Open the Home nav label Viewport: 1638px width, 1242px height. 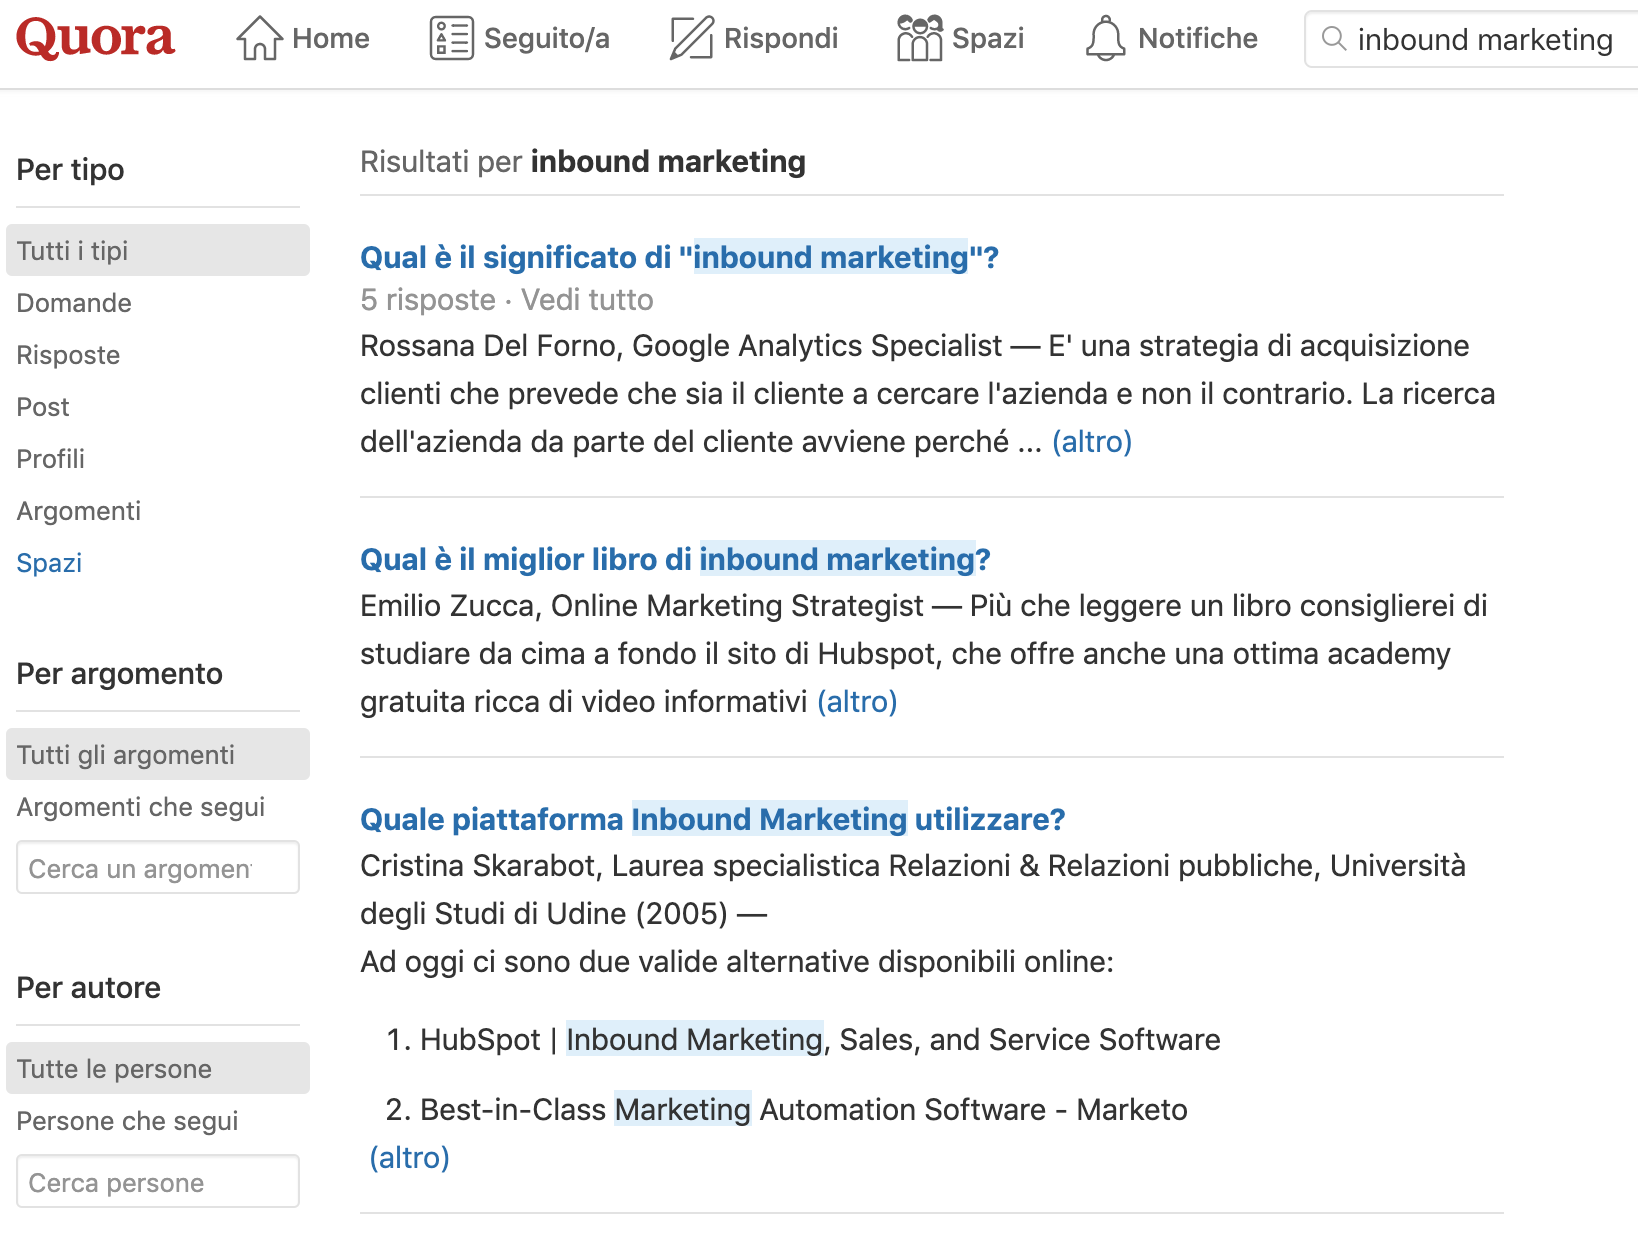point(331,39)
